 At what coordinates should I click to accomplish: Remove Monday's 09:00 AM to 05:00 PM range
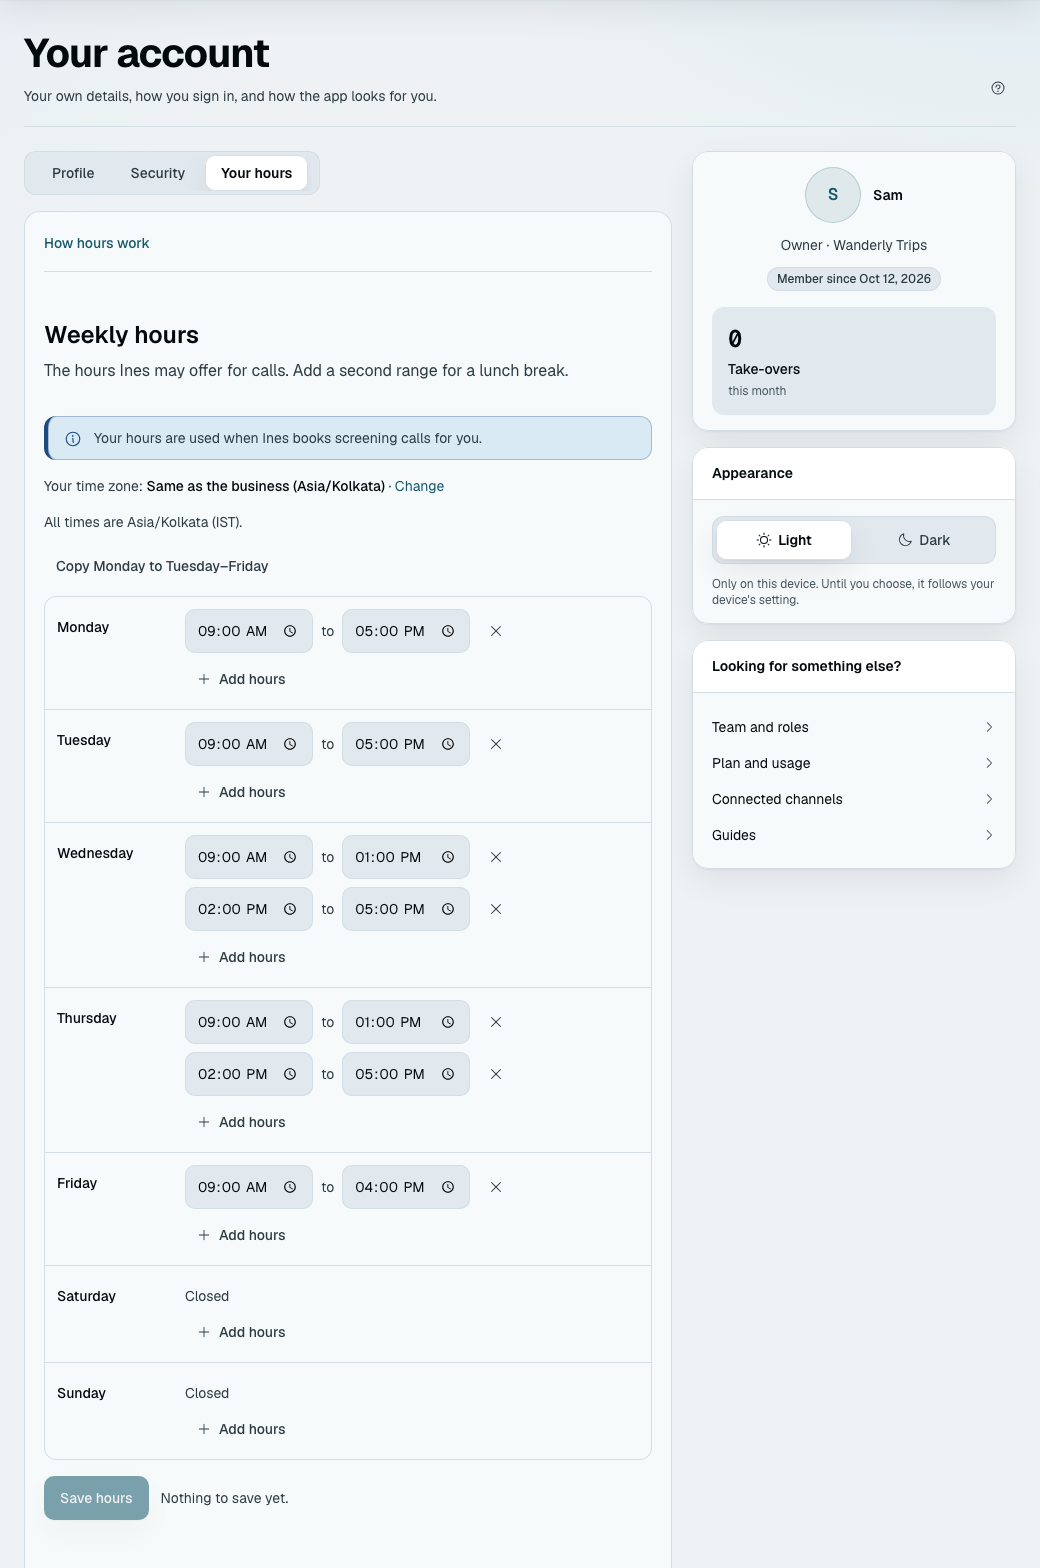coord(496,631)
